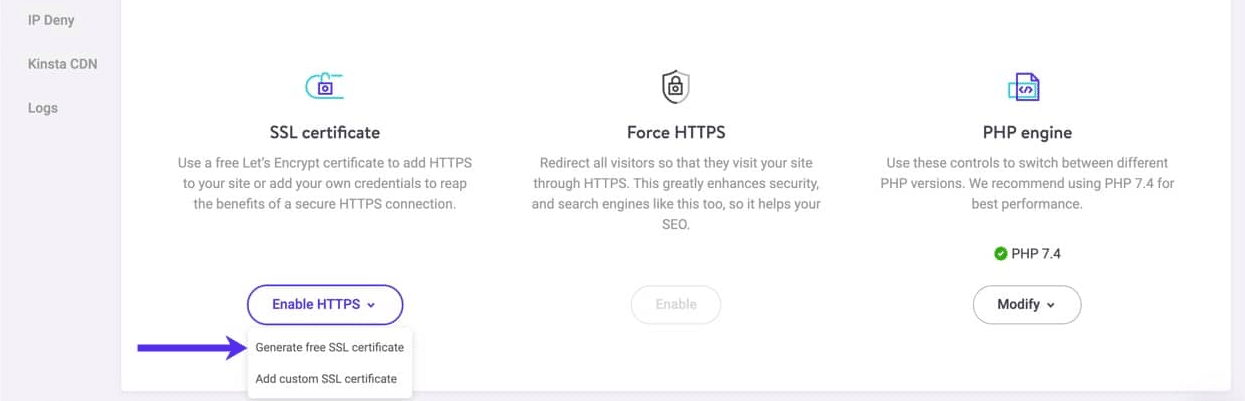Image resolution: width=1245 pixels, height=401 pixels.
Task: Click the green PHP 7.4 checkmark icon
Action: (x=1000, y=254)
